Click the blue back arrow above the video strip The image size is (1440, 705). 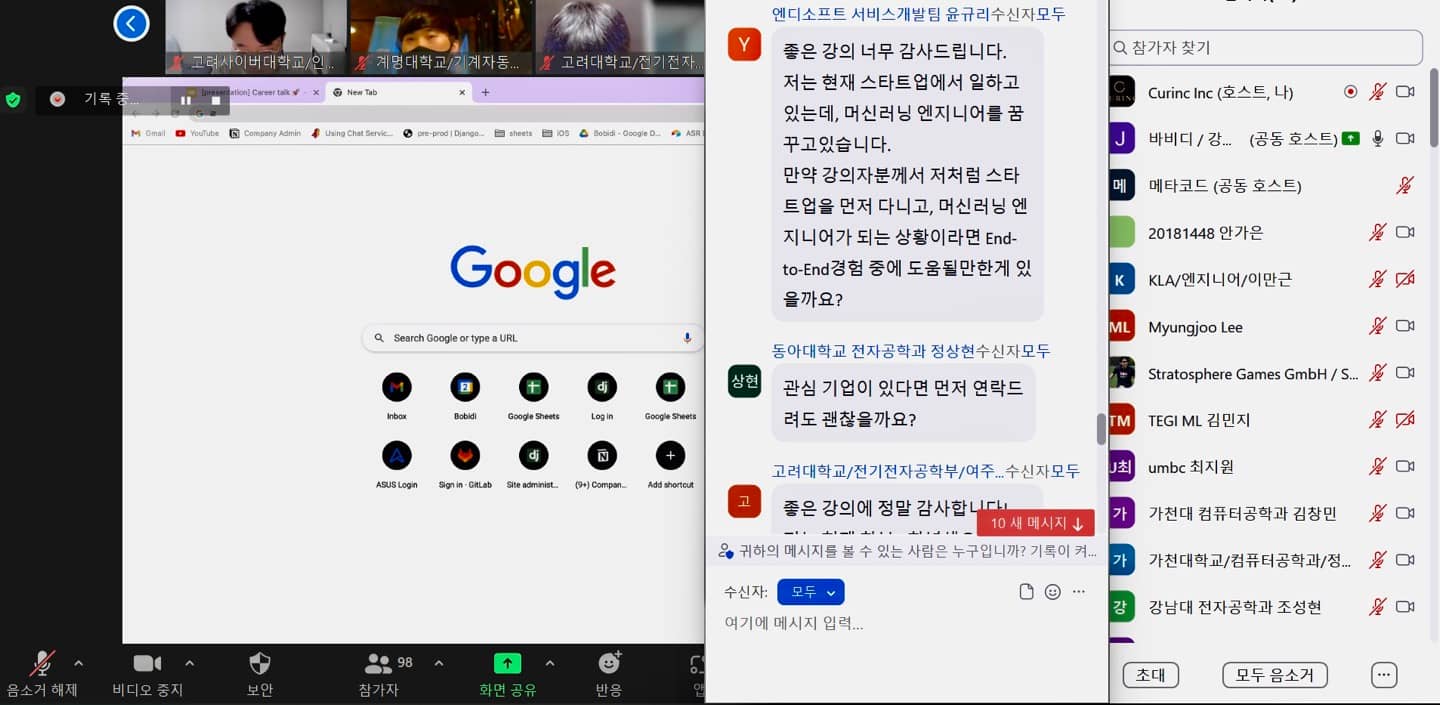coord(131,23)
